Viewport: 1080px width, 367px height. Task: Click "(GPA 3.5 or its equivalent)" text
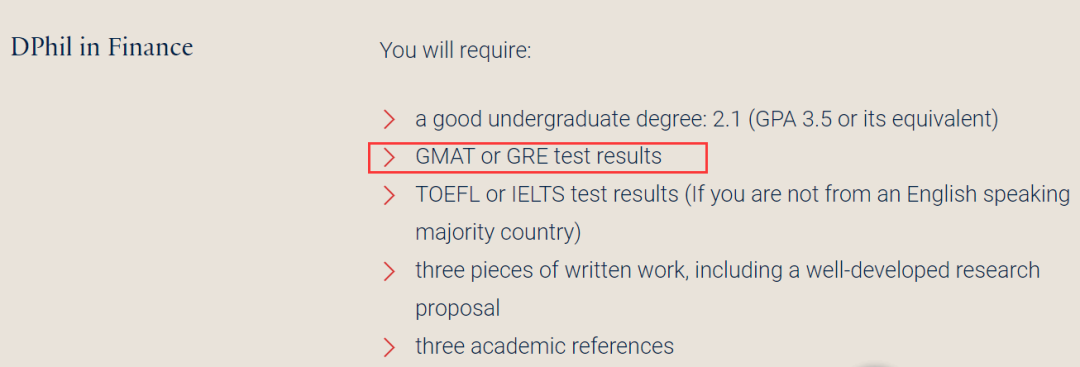point(873,119)
